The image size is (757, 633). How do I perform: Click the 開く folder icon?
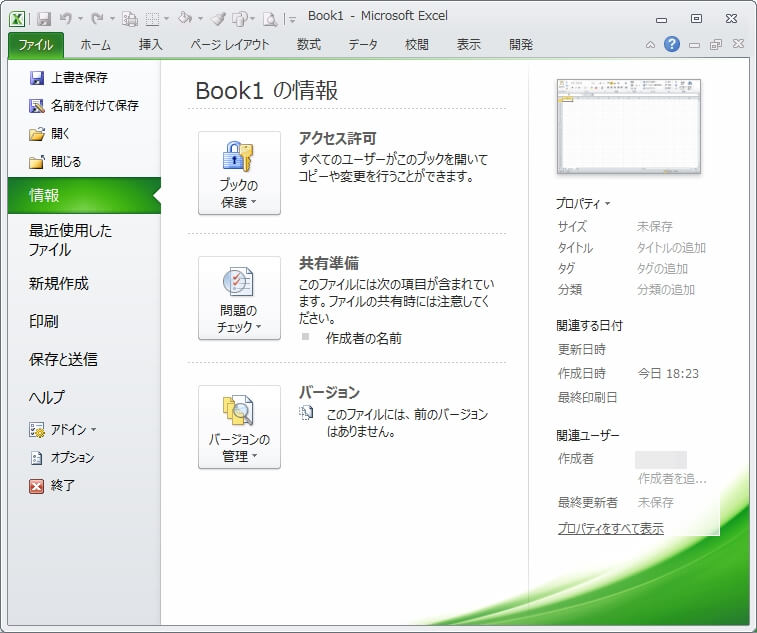[37, 134]
